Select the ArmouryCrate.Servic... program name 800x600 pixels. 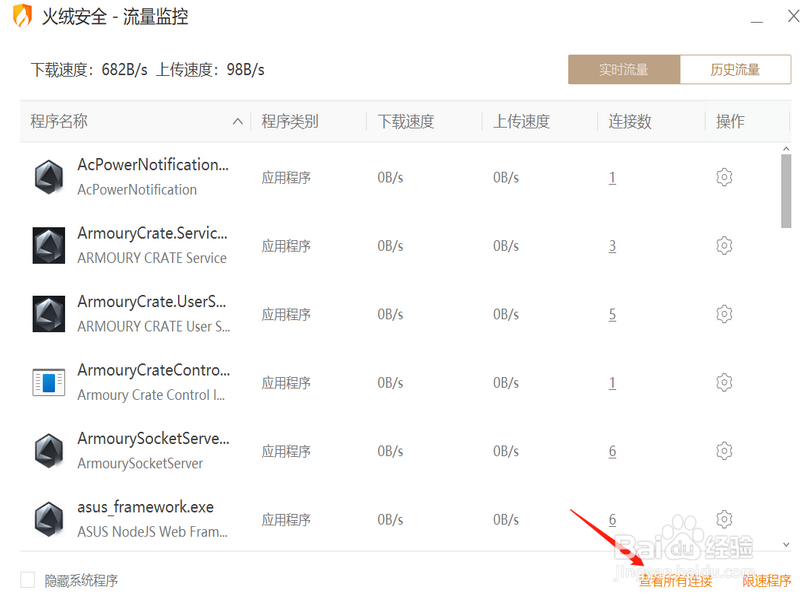click(x=152, y=233)
